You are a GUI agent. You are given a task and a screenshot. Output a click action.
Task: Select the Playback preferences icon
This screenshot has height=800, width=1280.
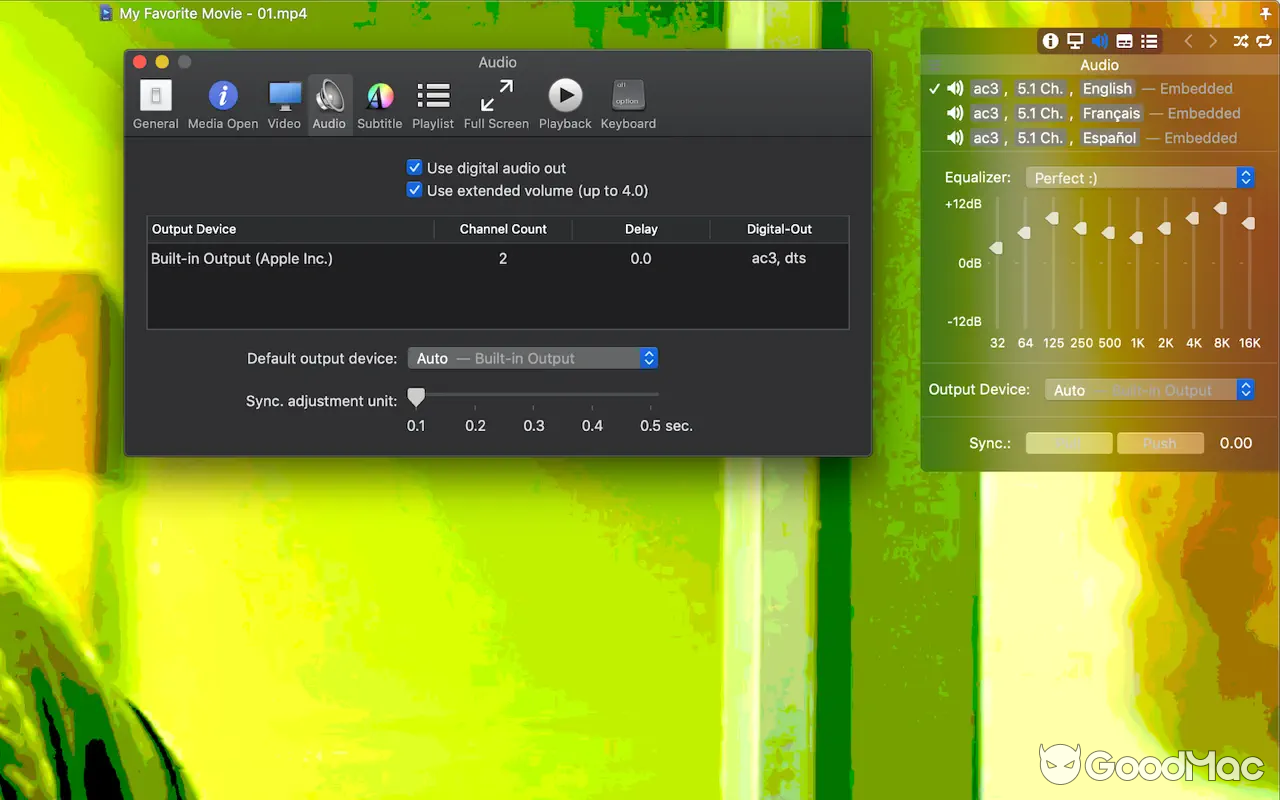coord(564,100)
